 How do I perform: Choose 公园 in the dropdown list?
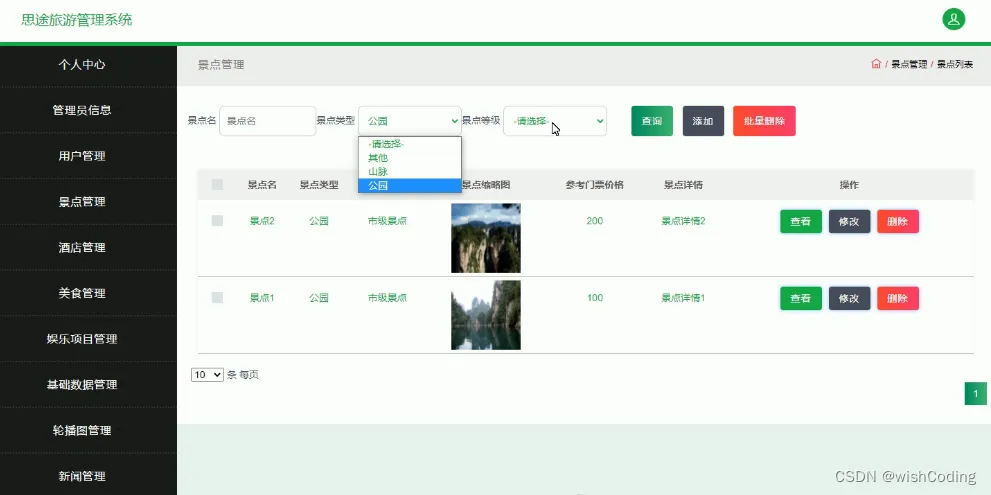click(x=410, y=186)
